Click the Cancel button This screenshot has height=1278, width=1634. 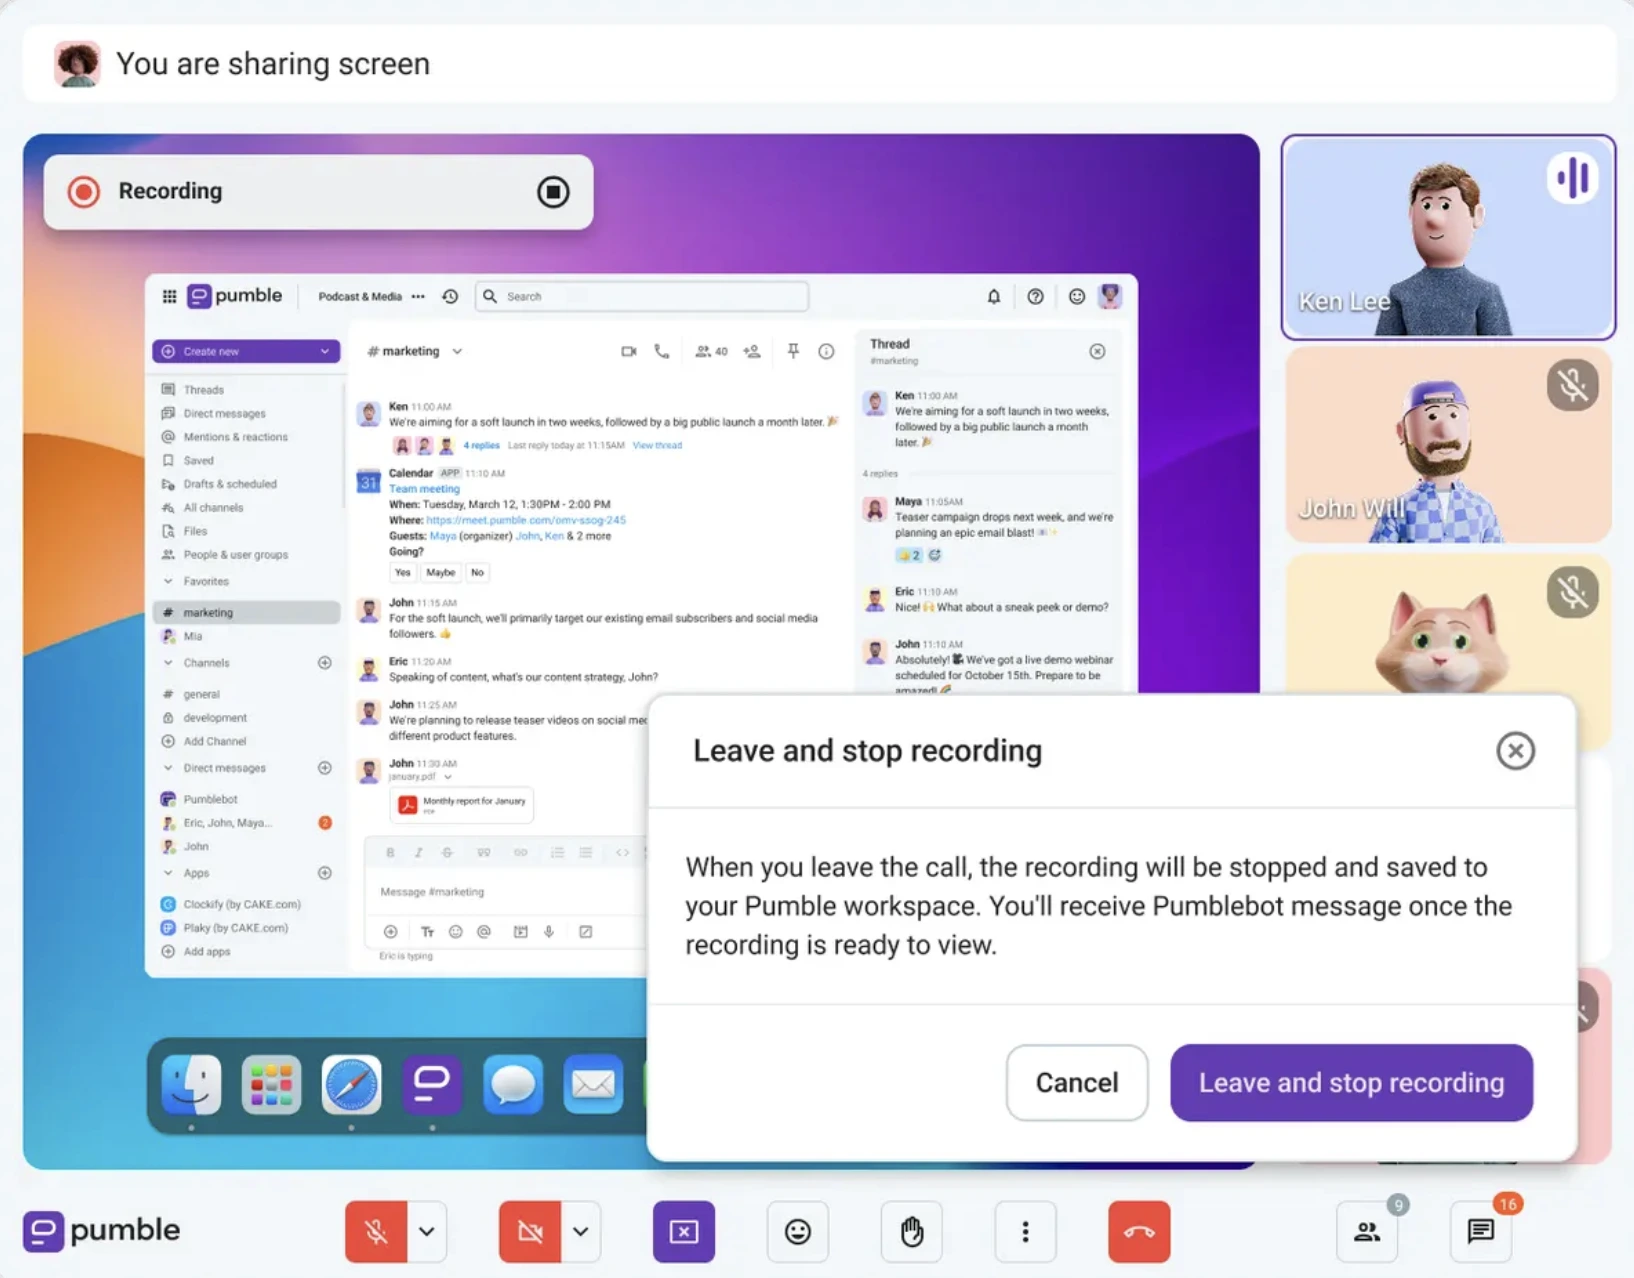pos(1077,1082)
